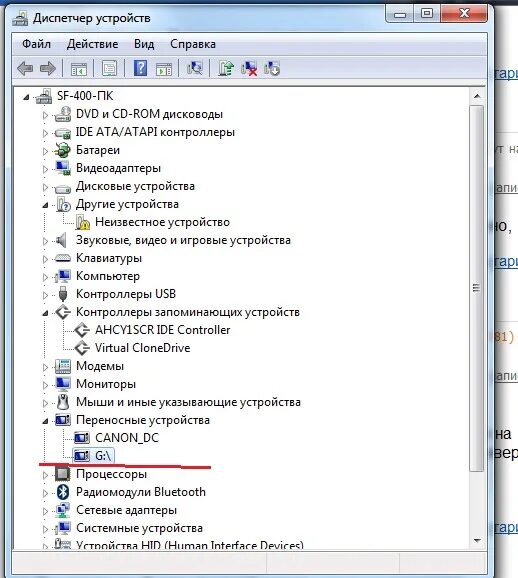Click scrollbar down arrow in device tree
This screenshot has width=518, height=578.
click(x=477, y=541)
